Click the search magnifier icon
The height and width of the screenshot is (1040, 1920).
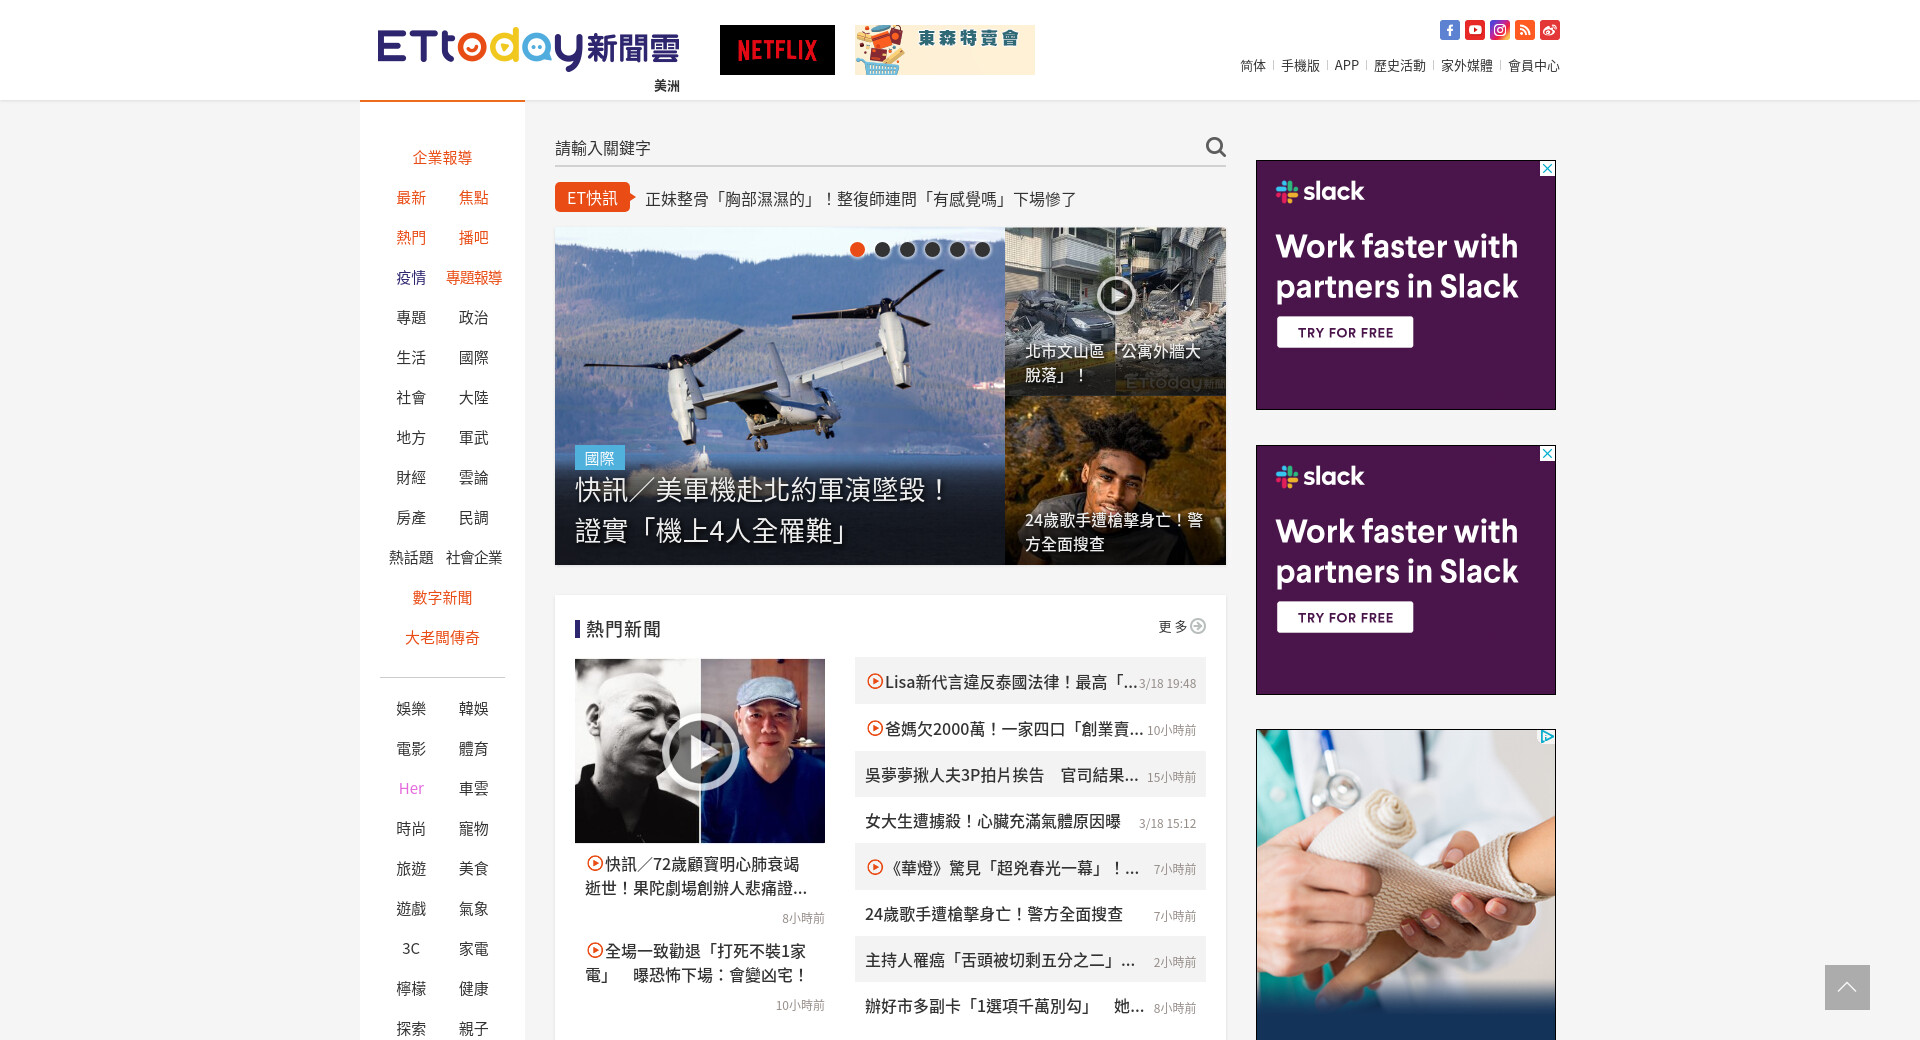(1215, 147)
